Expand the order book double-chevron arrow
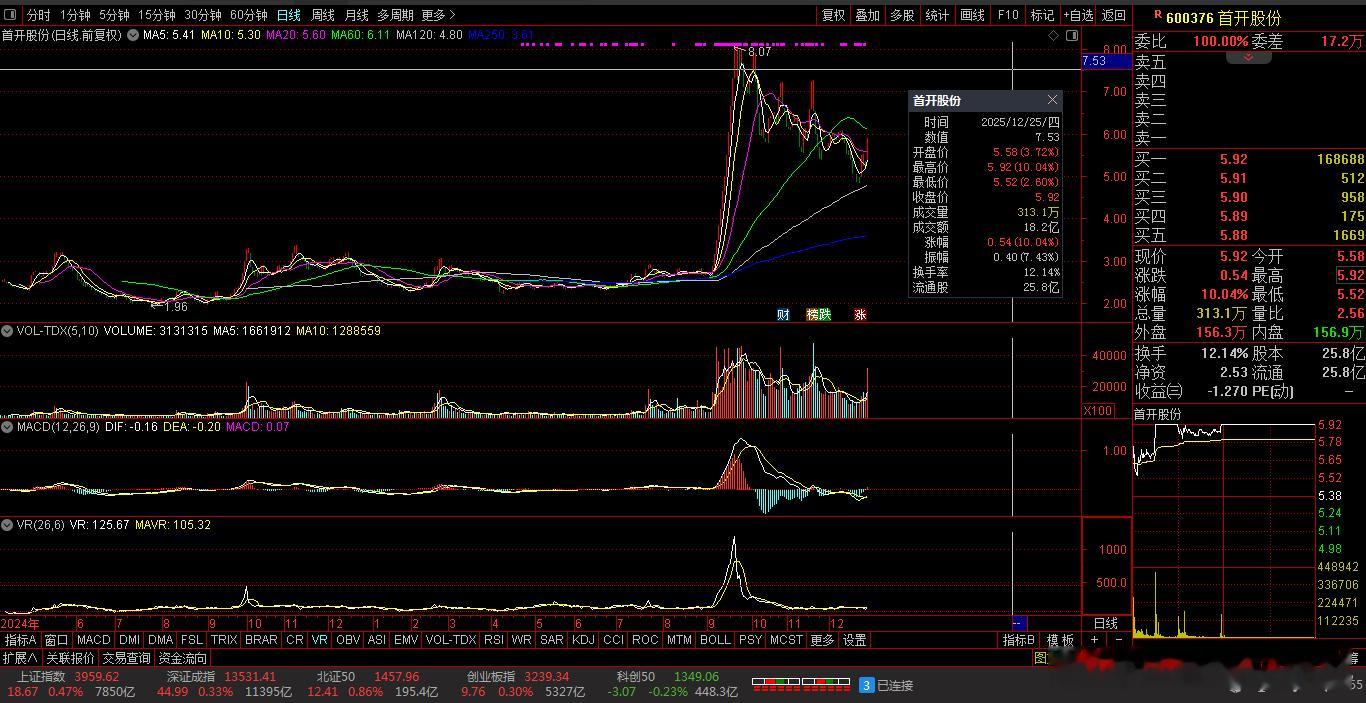 (x=1248, y=58)
